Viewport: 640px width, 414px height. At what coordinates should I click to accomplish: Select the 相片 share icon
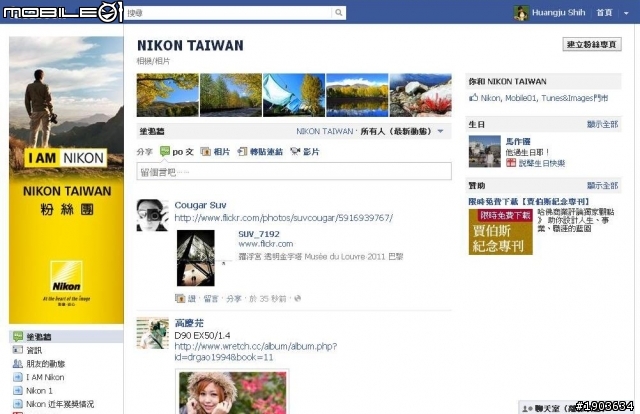pos(205,151)
